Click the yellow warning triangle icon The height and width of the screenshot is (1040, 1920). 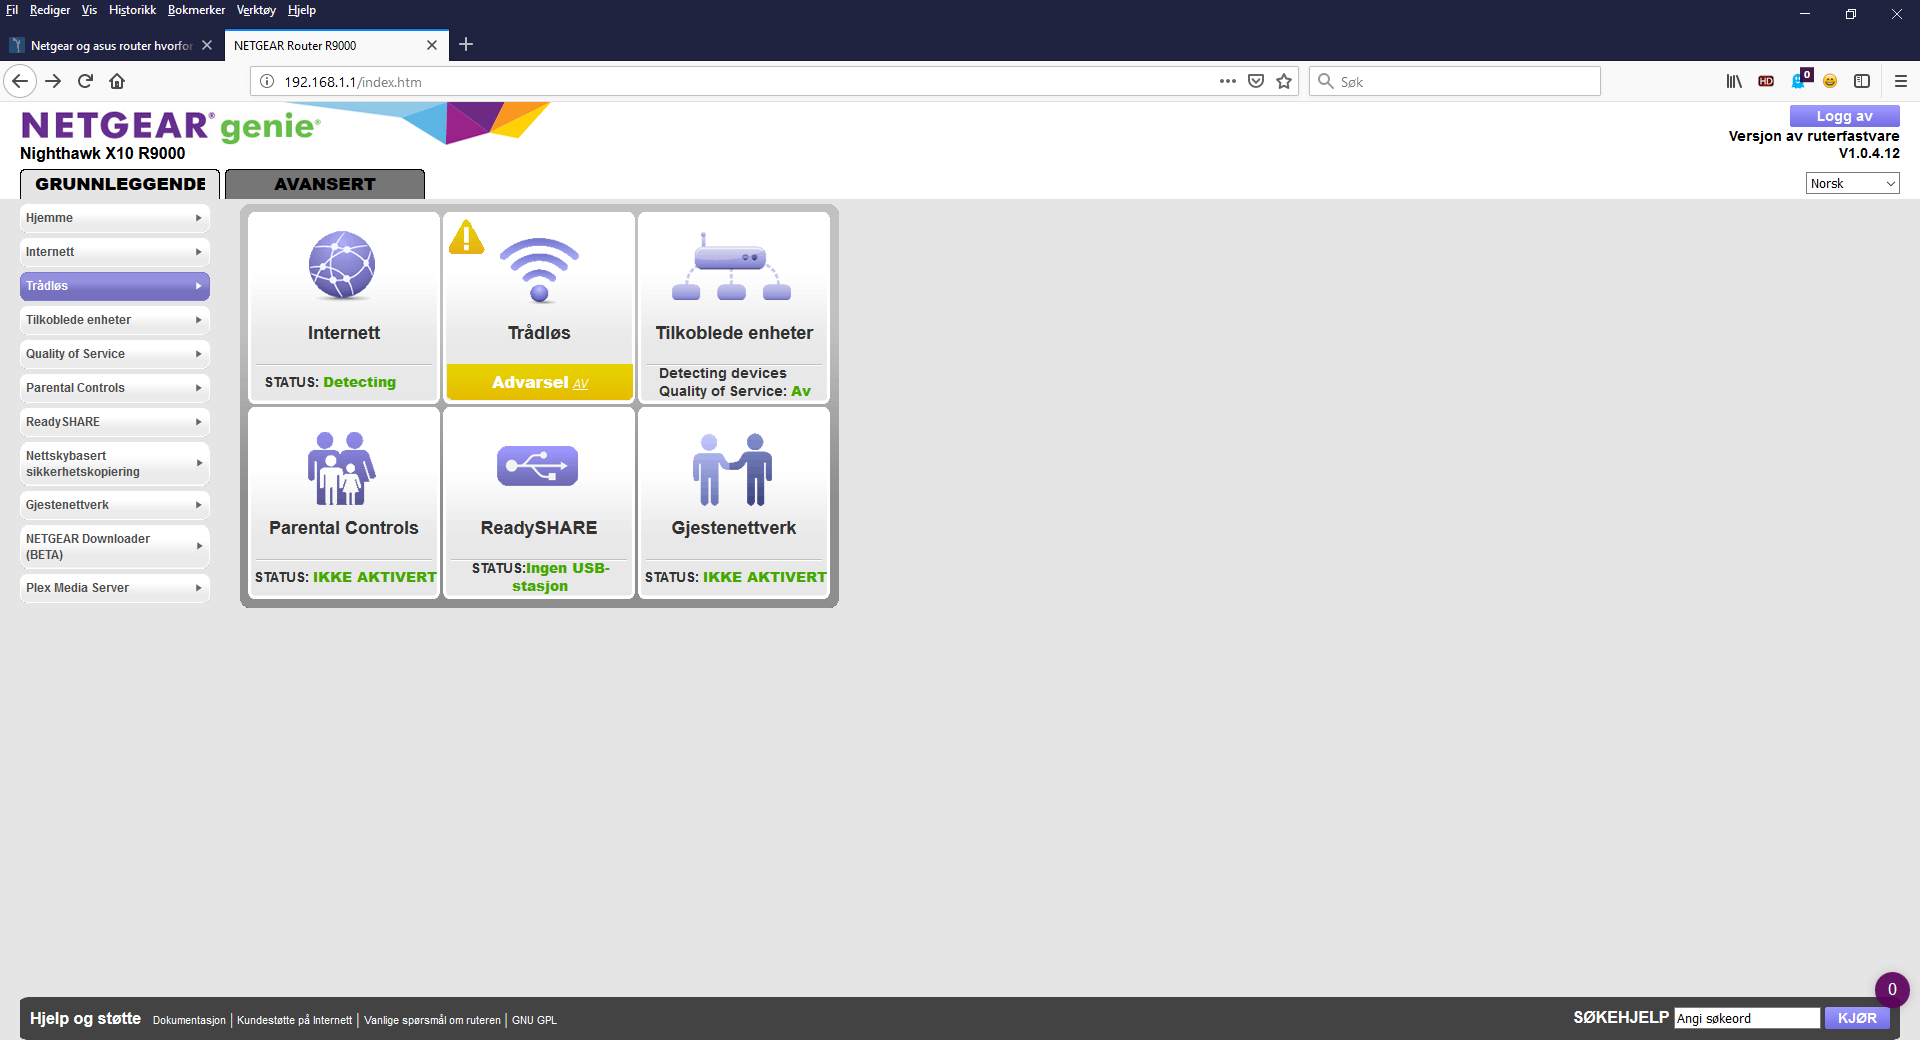click(x=466, y=237)
